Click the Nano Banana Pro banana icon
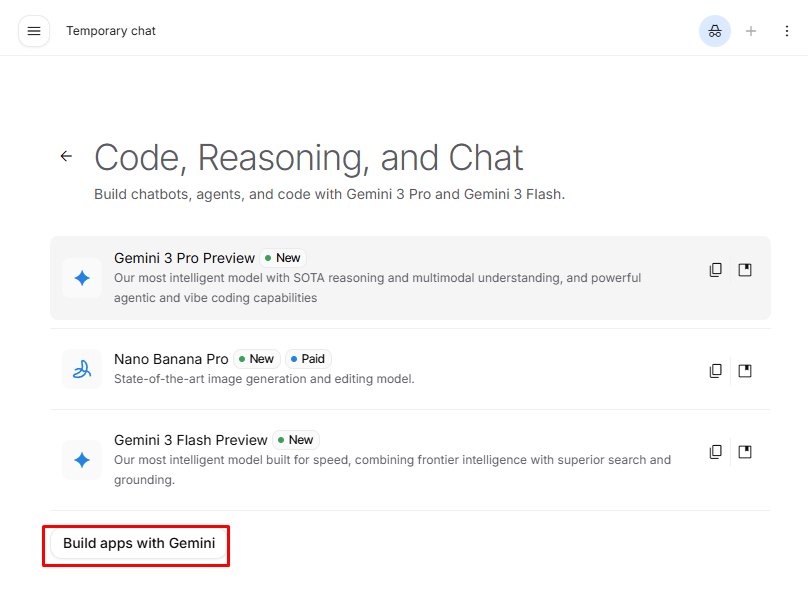Screen dimensions: 808x591 click(x=82, y=369)
